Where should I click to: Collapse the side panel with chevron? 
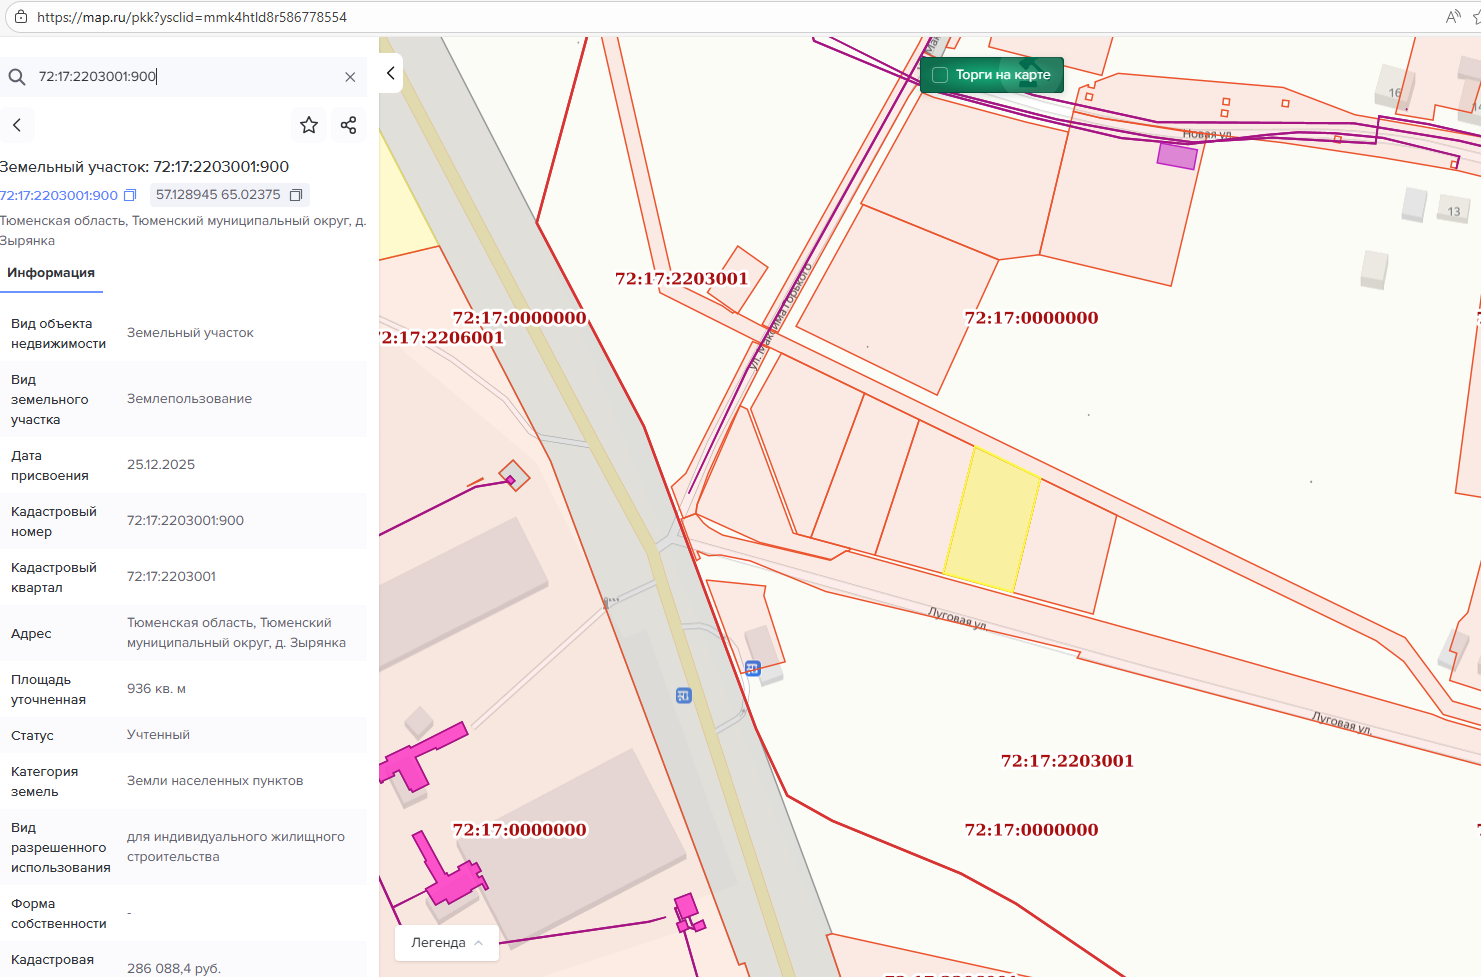(x=391, y=73)
